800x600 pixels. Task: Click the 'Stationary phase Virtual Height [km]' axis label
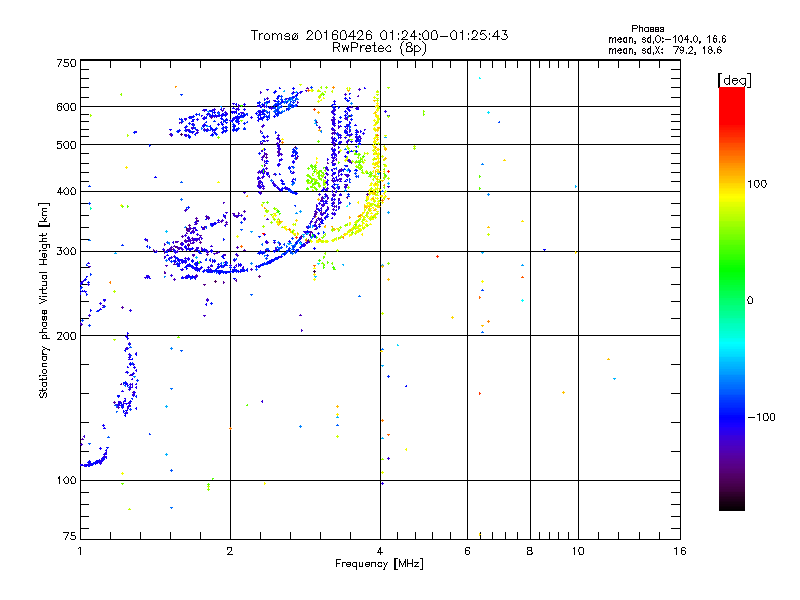tap(43, 301)
